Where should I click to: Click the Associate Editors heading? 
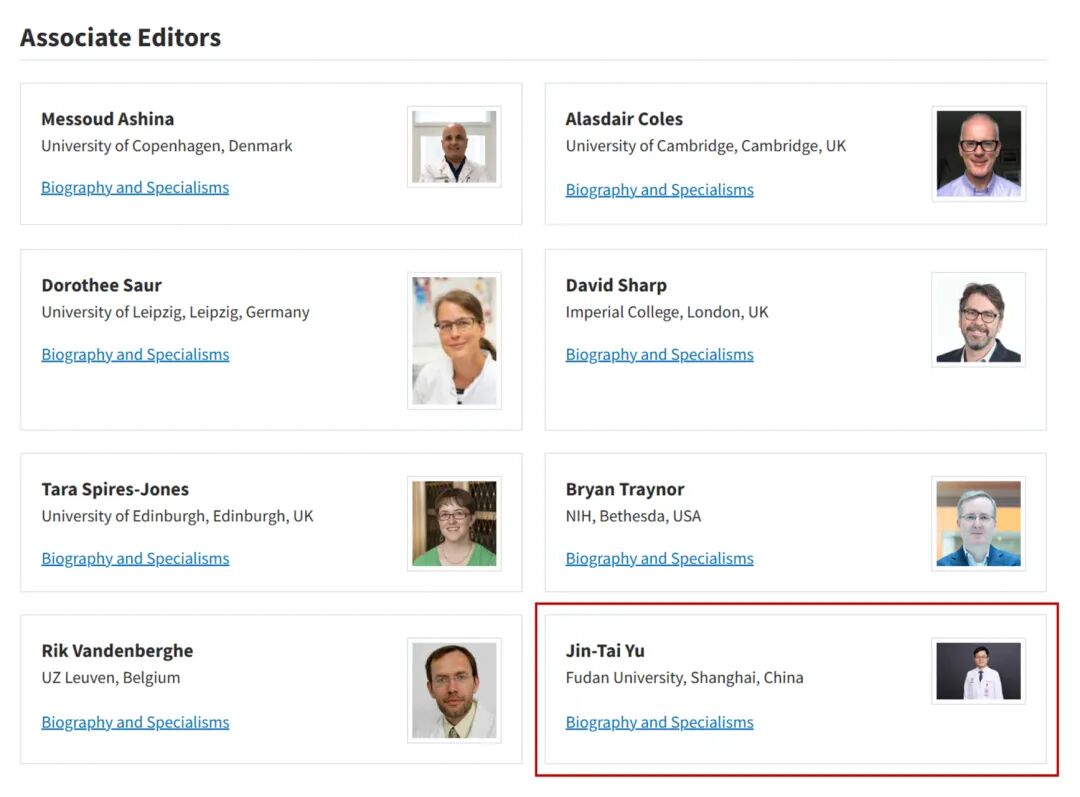[x=120, y=38]
